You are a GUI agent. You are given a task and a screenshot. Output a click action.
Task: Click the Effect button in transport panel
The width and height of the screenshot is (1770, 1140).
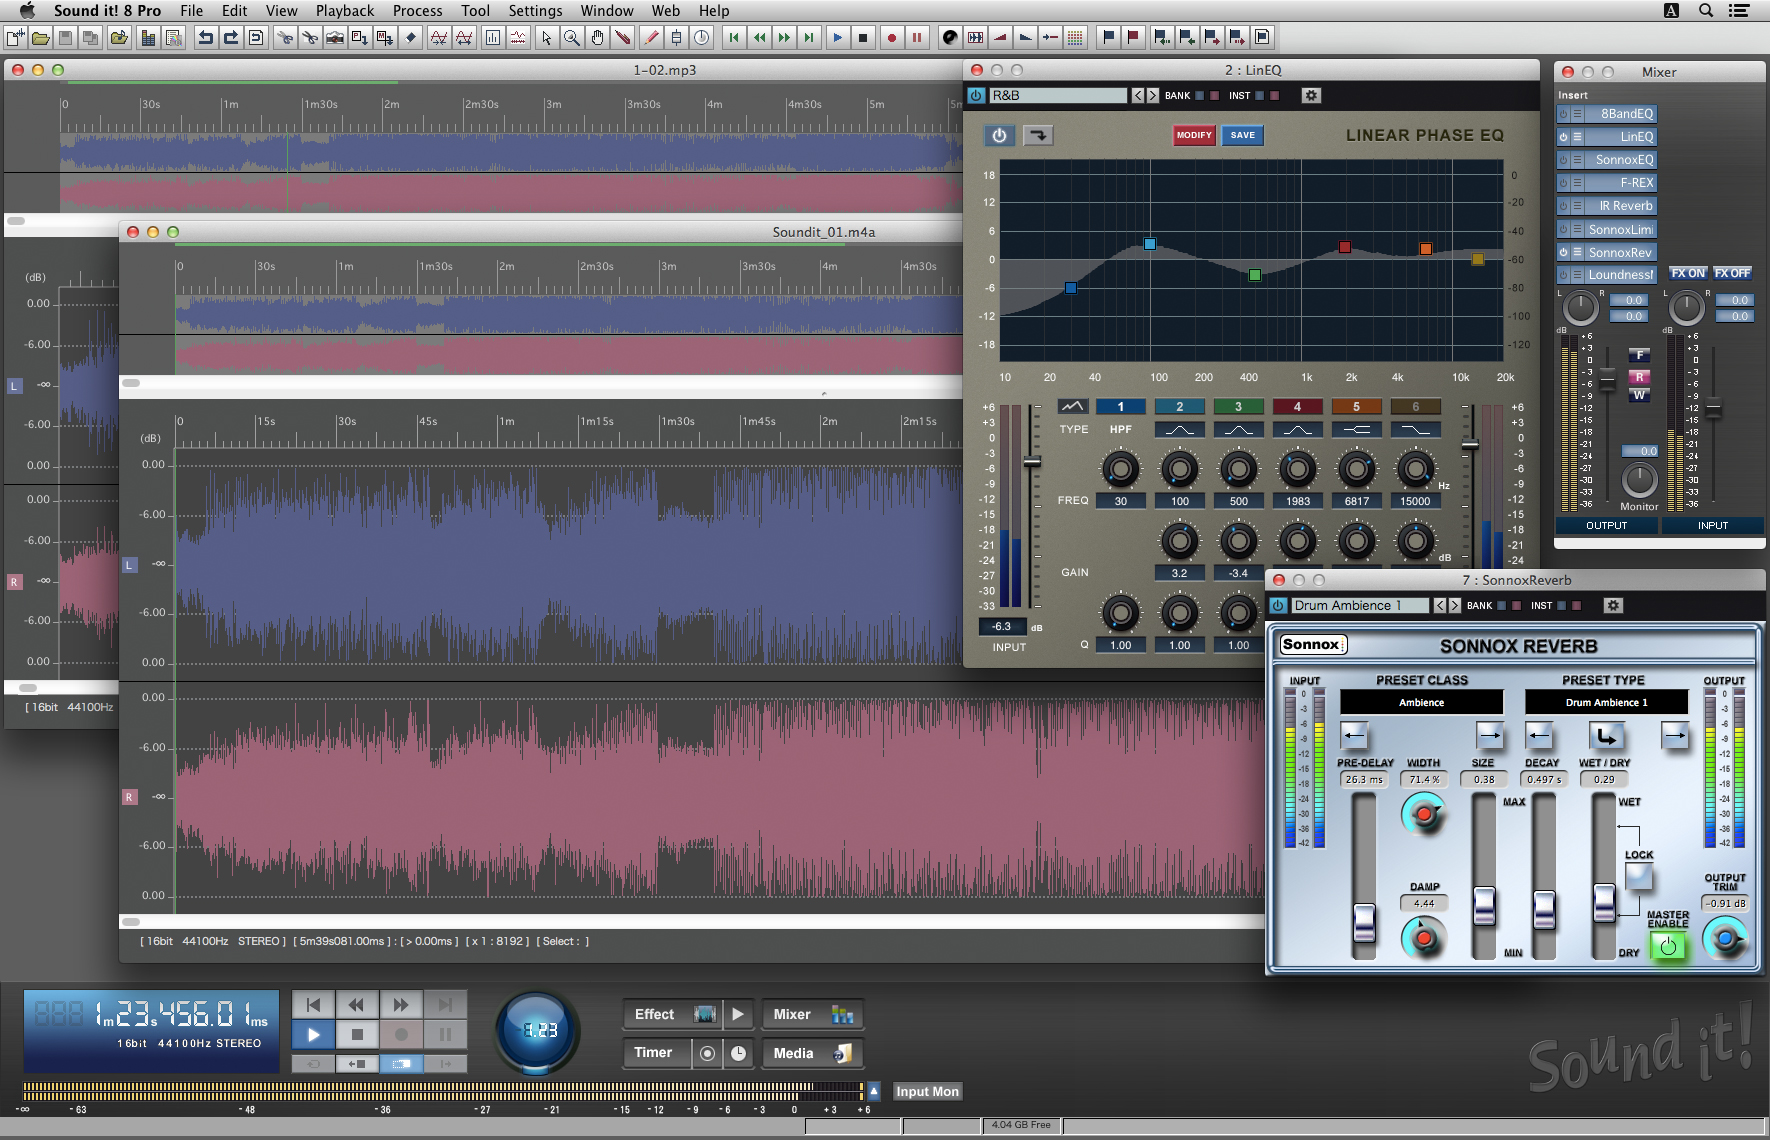(x=671, y=1014)
